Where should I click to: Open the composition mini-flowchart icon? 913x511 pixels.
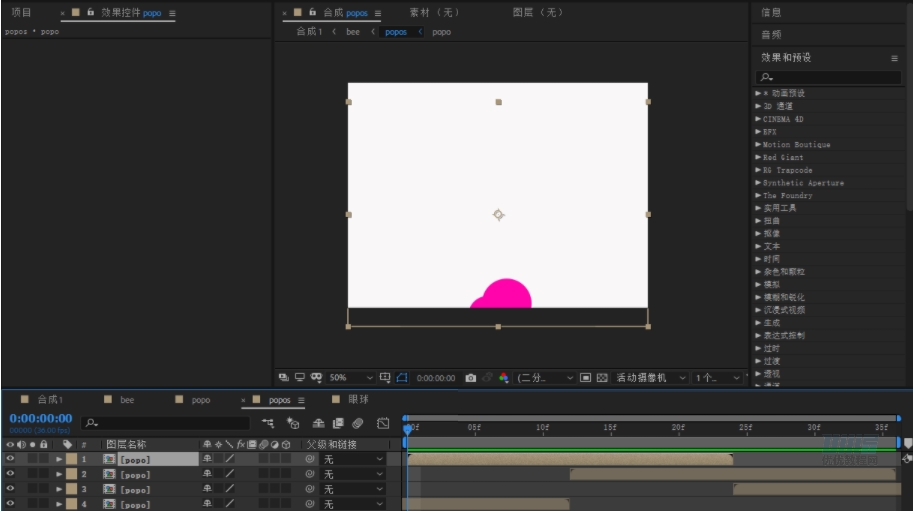(268, 423)
